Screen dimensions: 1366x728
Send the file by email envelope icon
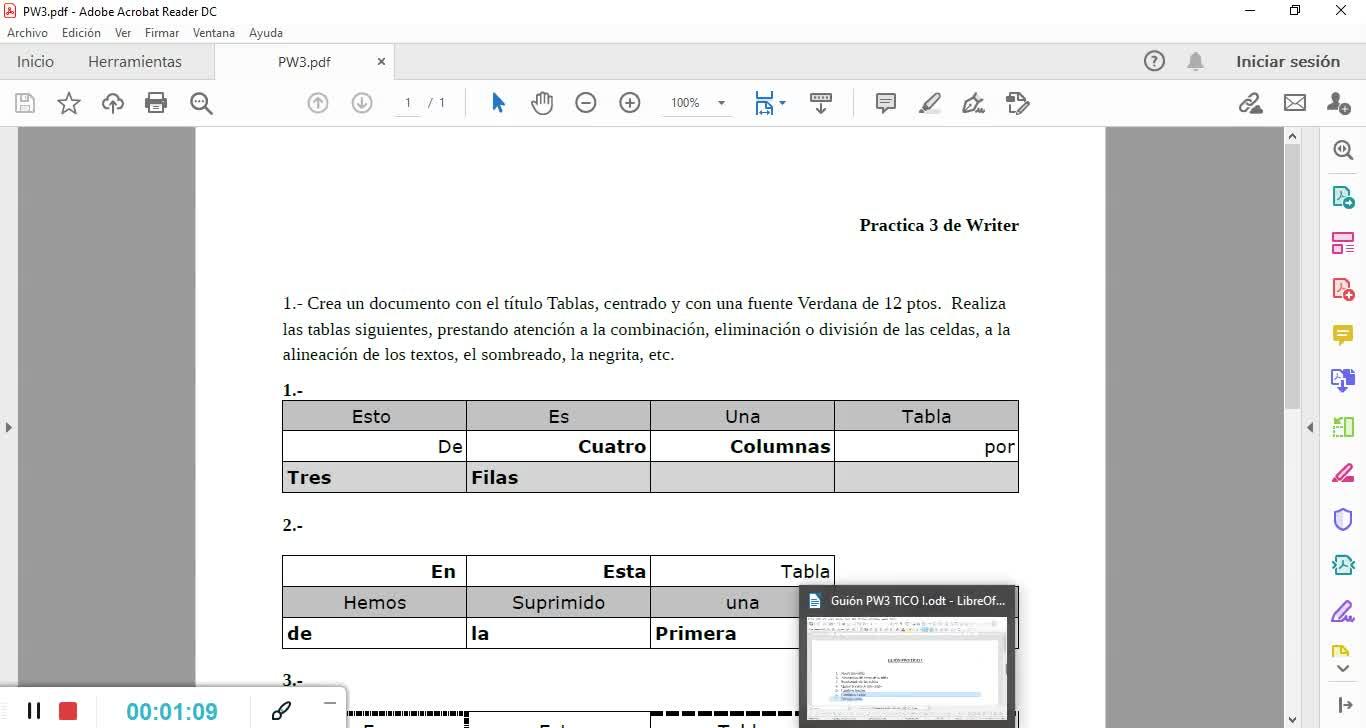click(x=1295, y=103)
